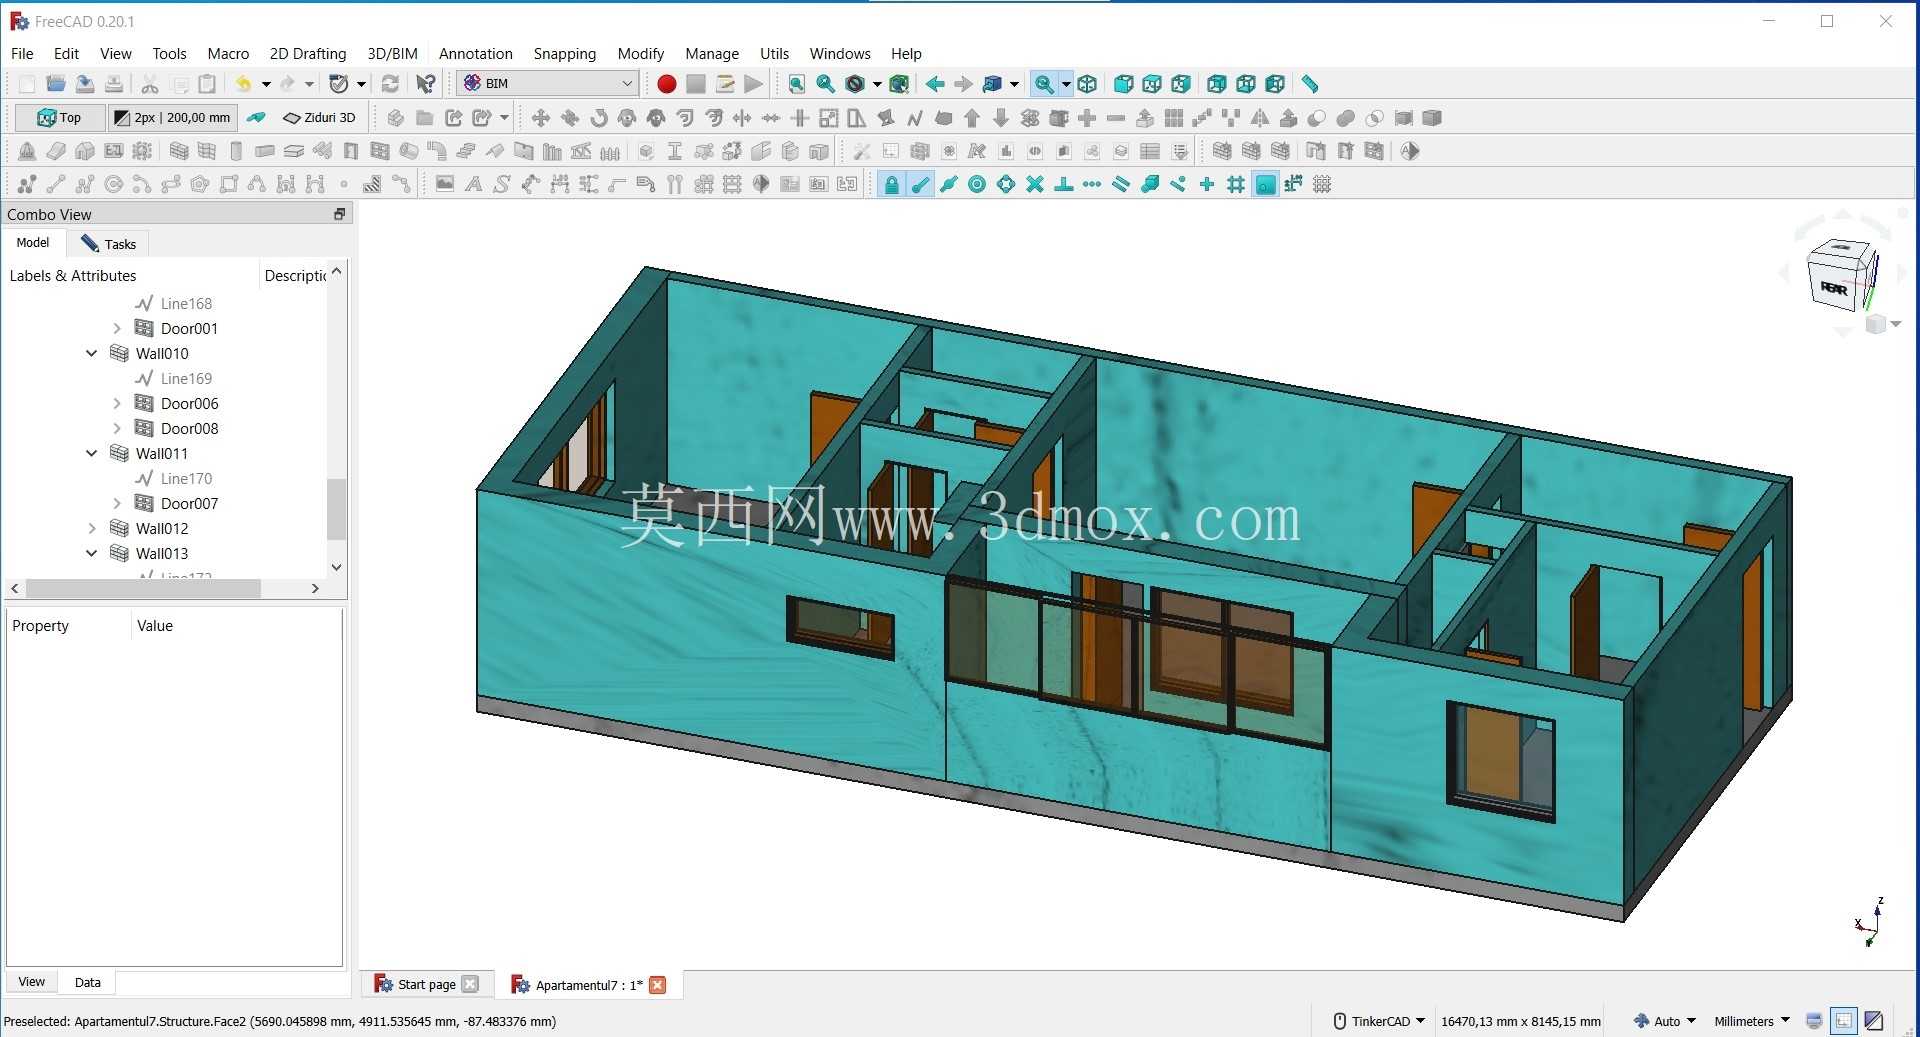Open a document with the Open icon
Viewport: 1920px width, 1037px height.
(x=56, y=84)
